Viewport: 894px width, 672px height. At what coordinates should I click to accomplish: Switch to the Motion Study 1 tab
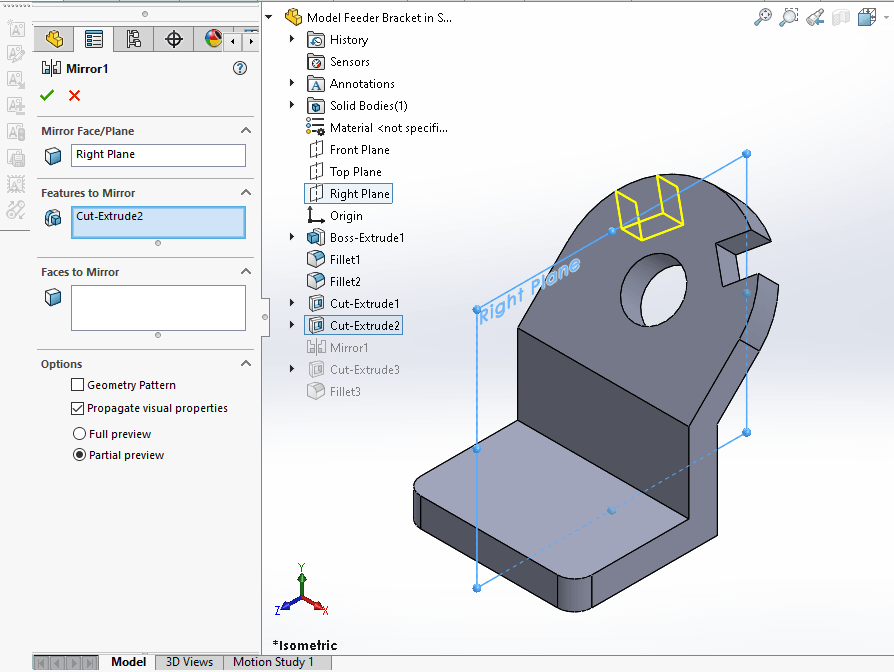[x=276, y=661]
